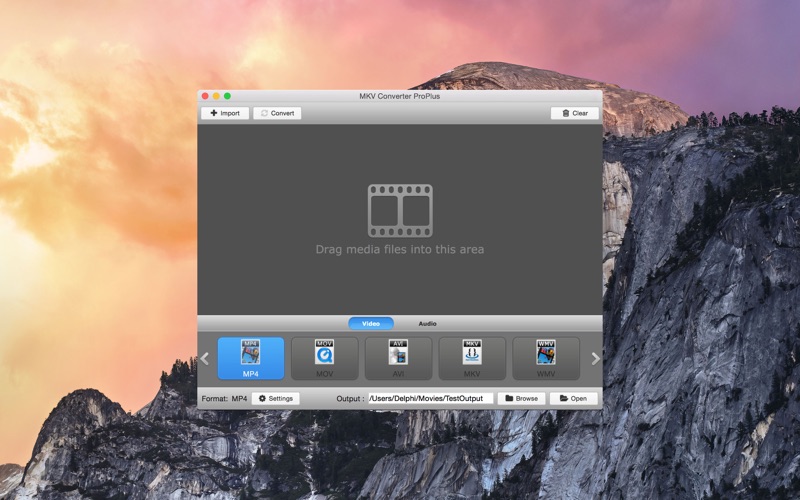The height and width of the screenshot is (500, 800).
Task: Click the film strip drop area icon
Action: tap(400, 211)
